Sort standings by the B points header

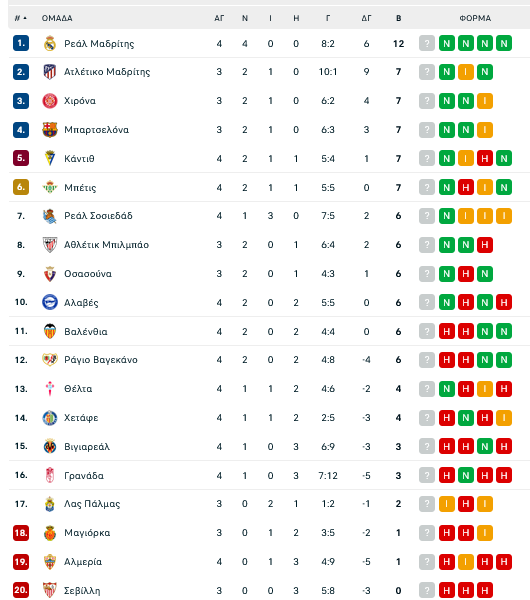[x=398, y=18]
